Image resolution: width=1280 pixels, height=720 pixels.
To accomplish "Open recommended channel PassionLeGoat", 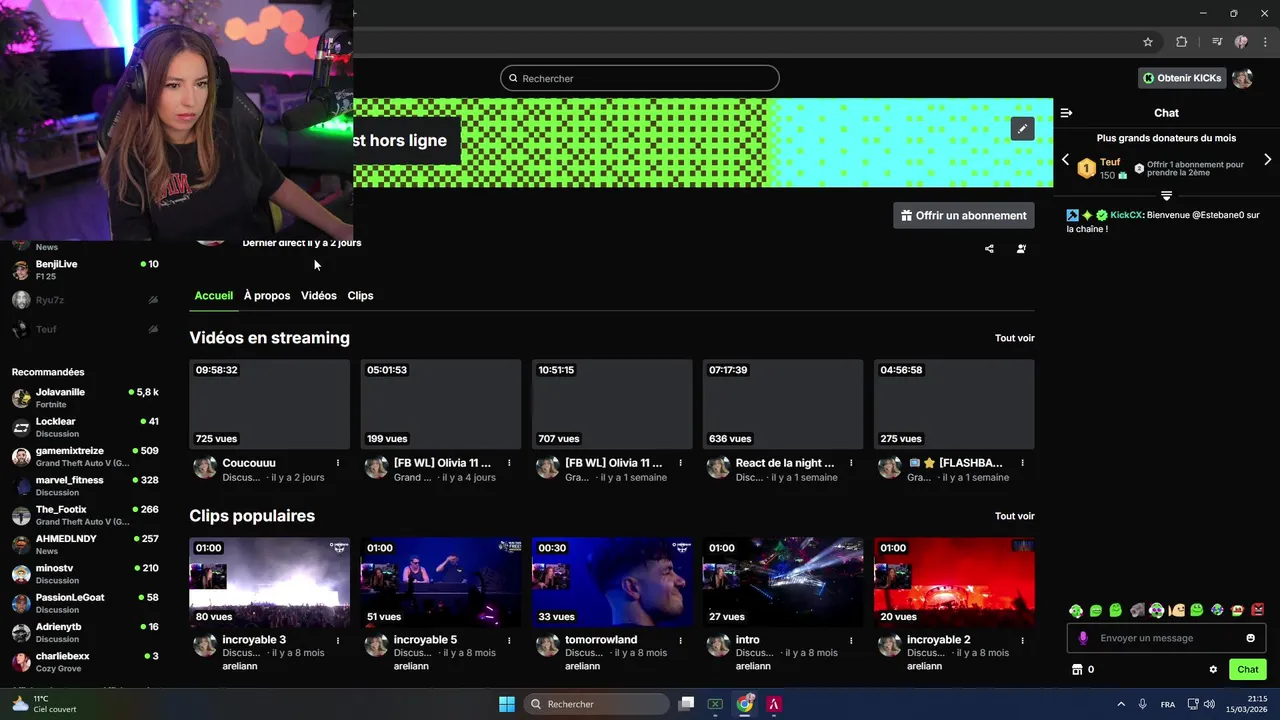I will 85,603.
